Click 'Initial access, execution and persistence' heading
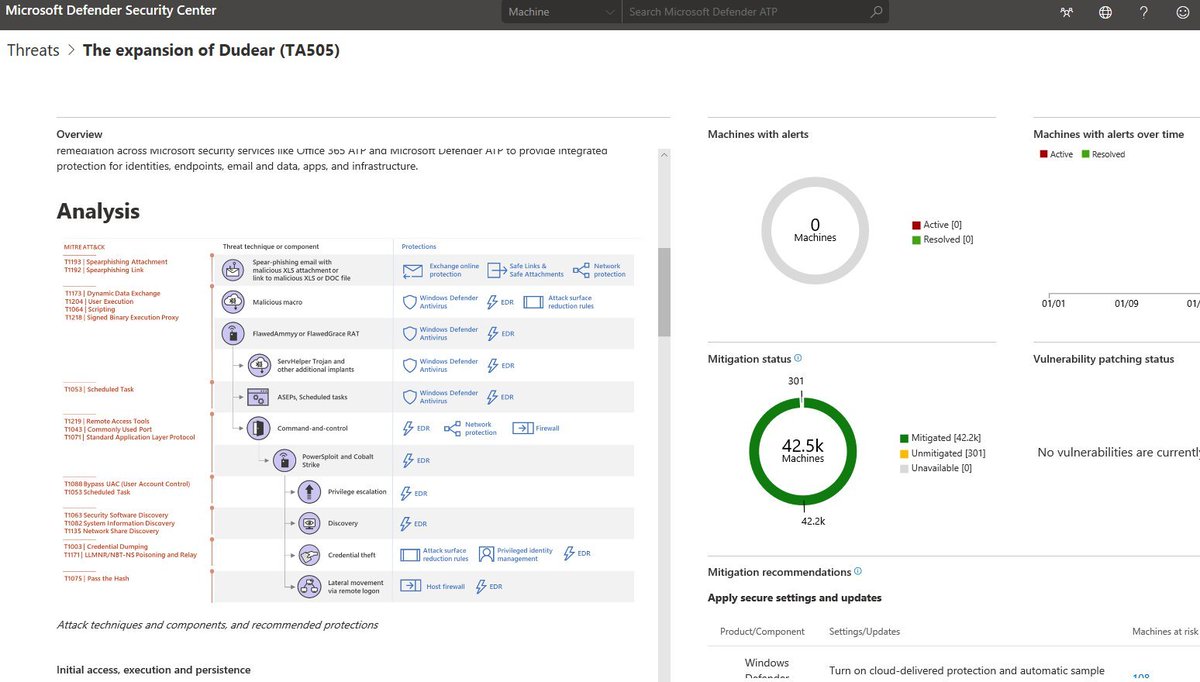Viewport: 1200px width, 682px height. [x=154, y=669]
